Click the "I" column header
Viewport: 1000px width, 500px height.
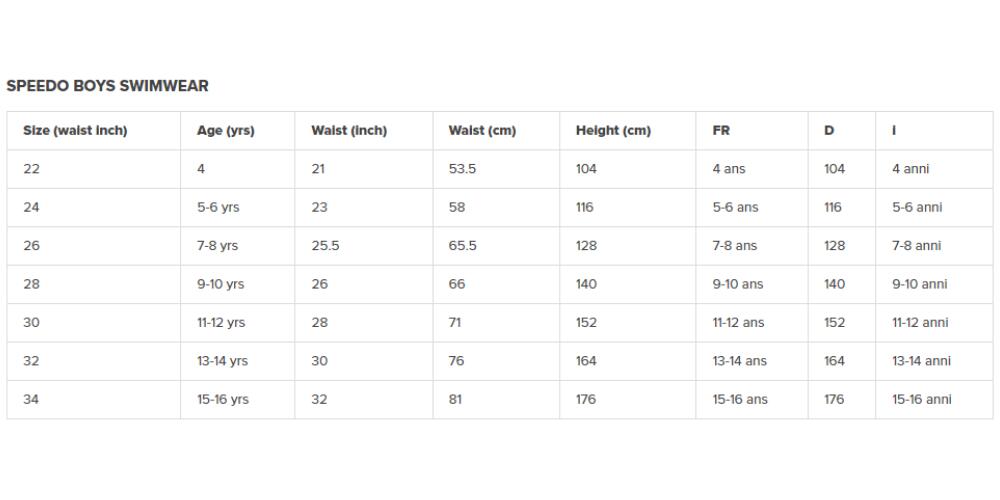point(894,131)
